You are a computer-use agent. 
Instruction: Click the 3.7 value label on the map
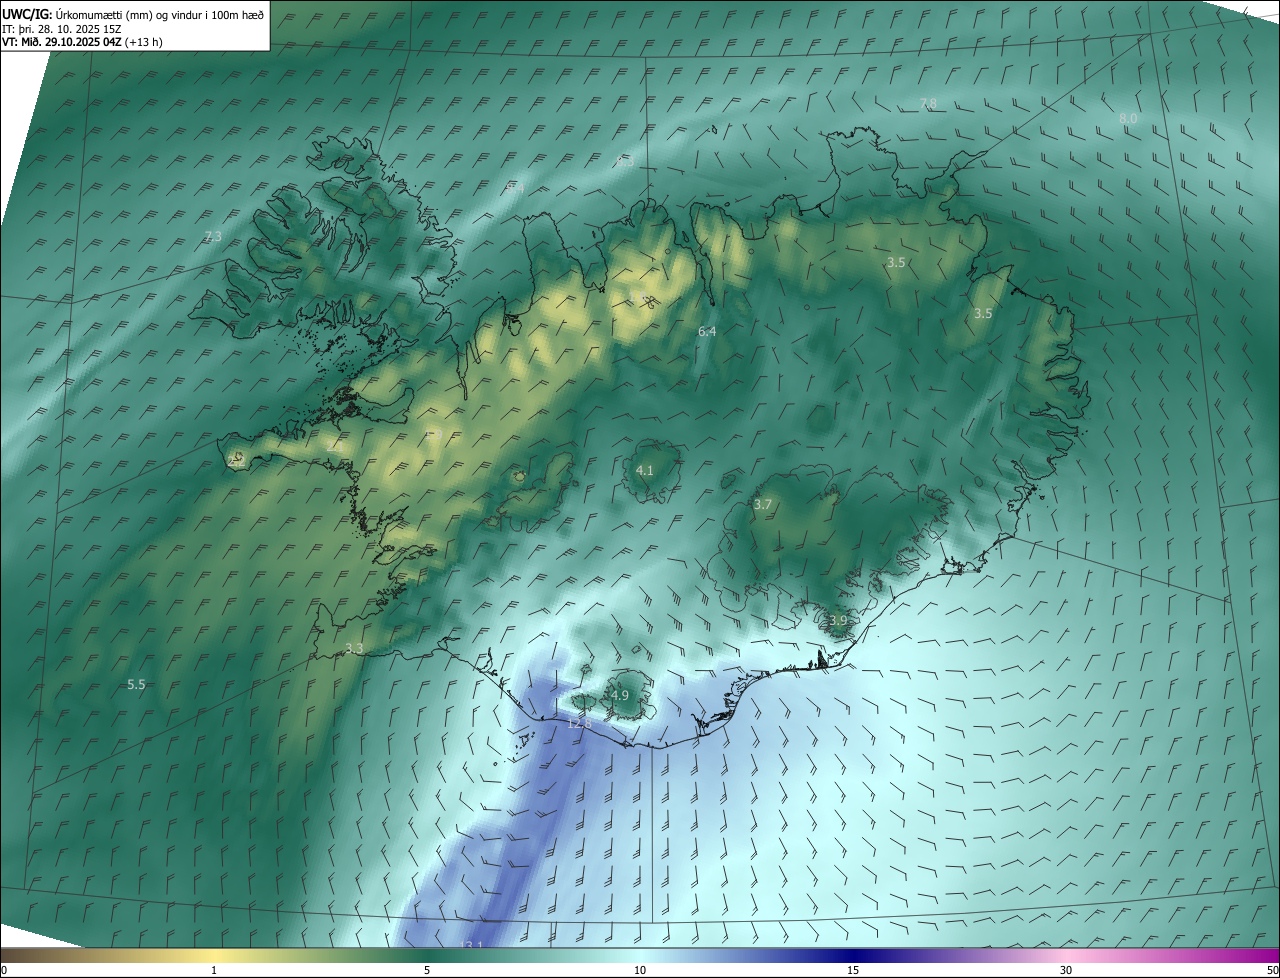point(763,505)
